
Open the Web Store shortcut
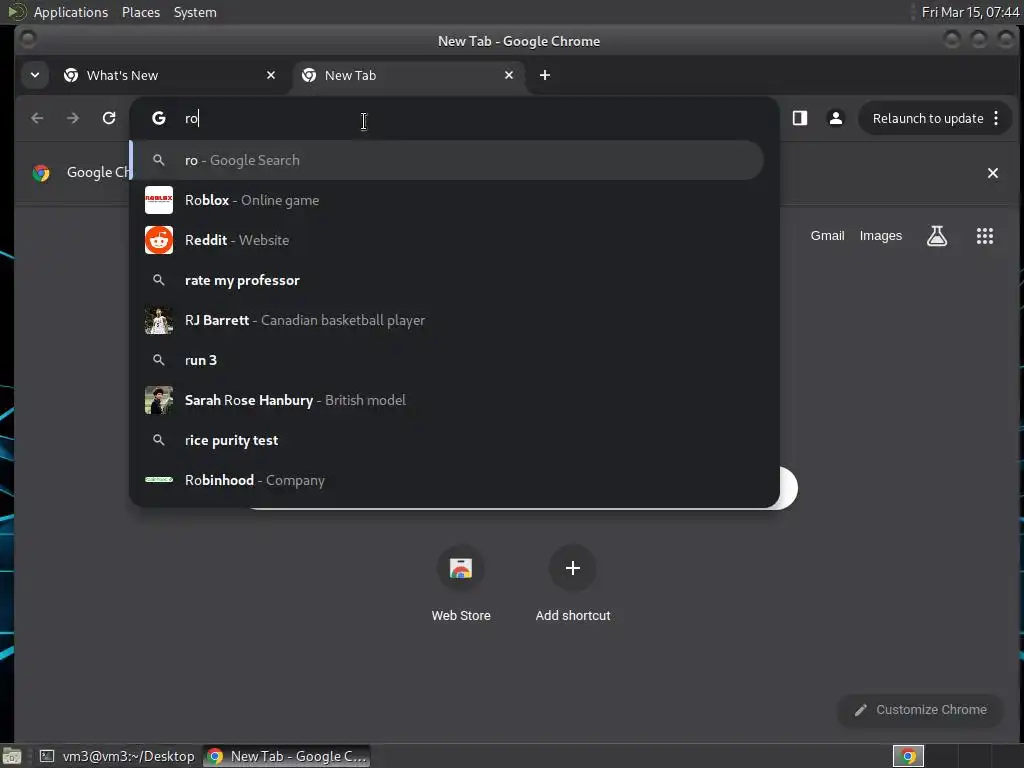(461, 584)
